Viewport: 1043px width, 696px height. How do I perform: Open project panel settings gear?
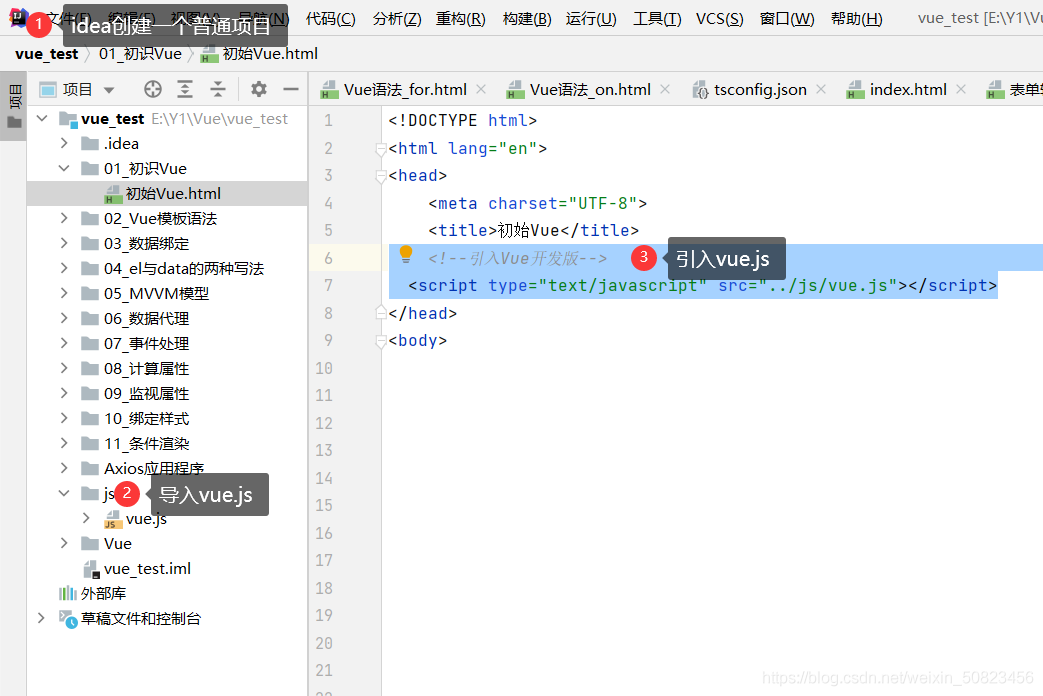[259, 89]
